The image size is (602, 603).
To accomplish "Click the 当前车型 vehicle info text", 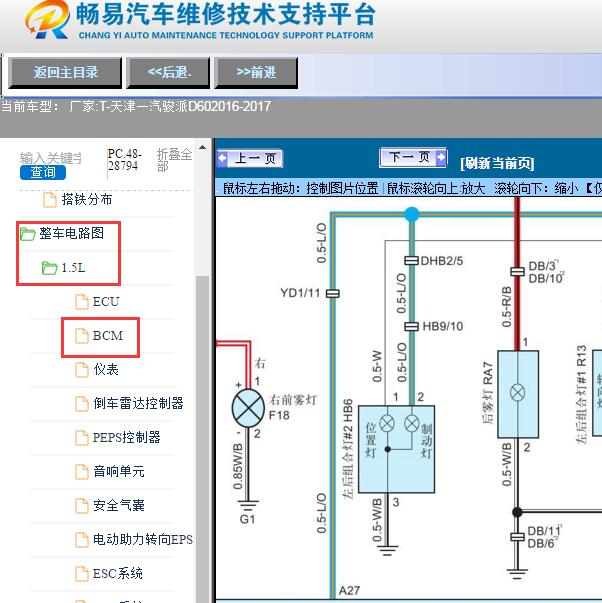I will click(x=136, y=106).
